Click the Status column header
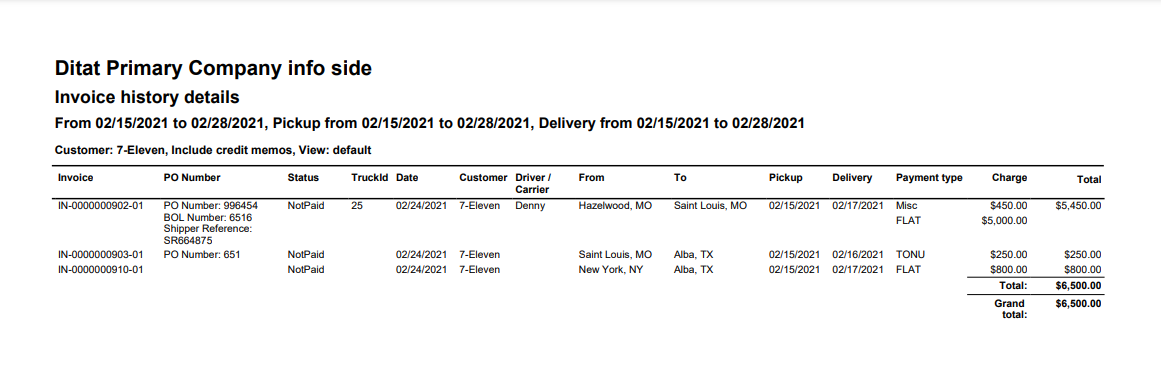This screenshot has width=1161, height=365. pos(303,178)
